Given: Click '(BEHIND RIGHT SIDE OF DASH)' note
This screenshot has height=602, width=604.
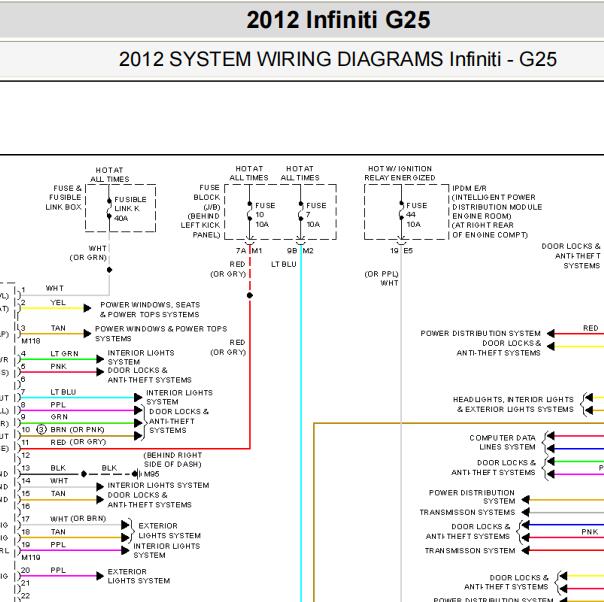Looking at the screenshot, I should pyautogui.click(x=173, y=459).
